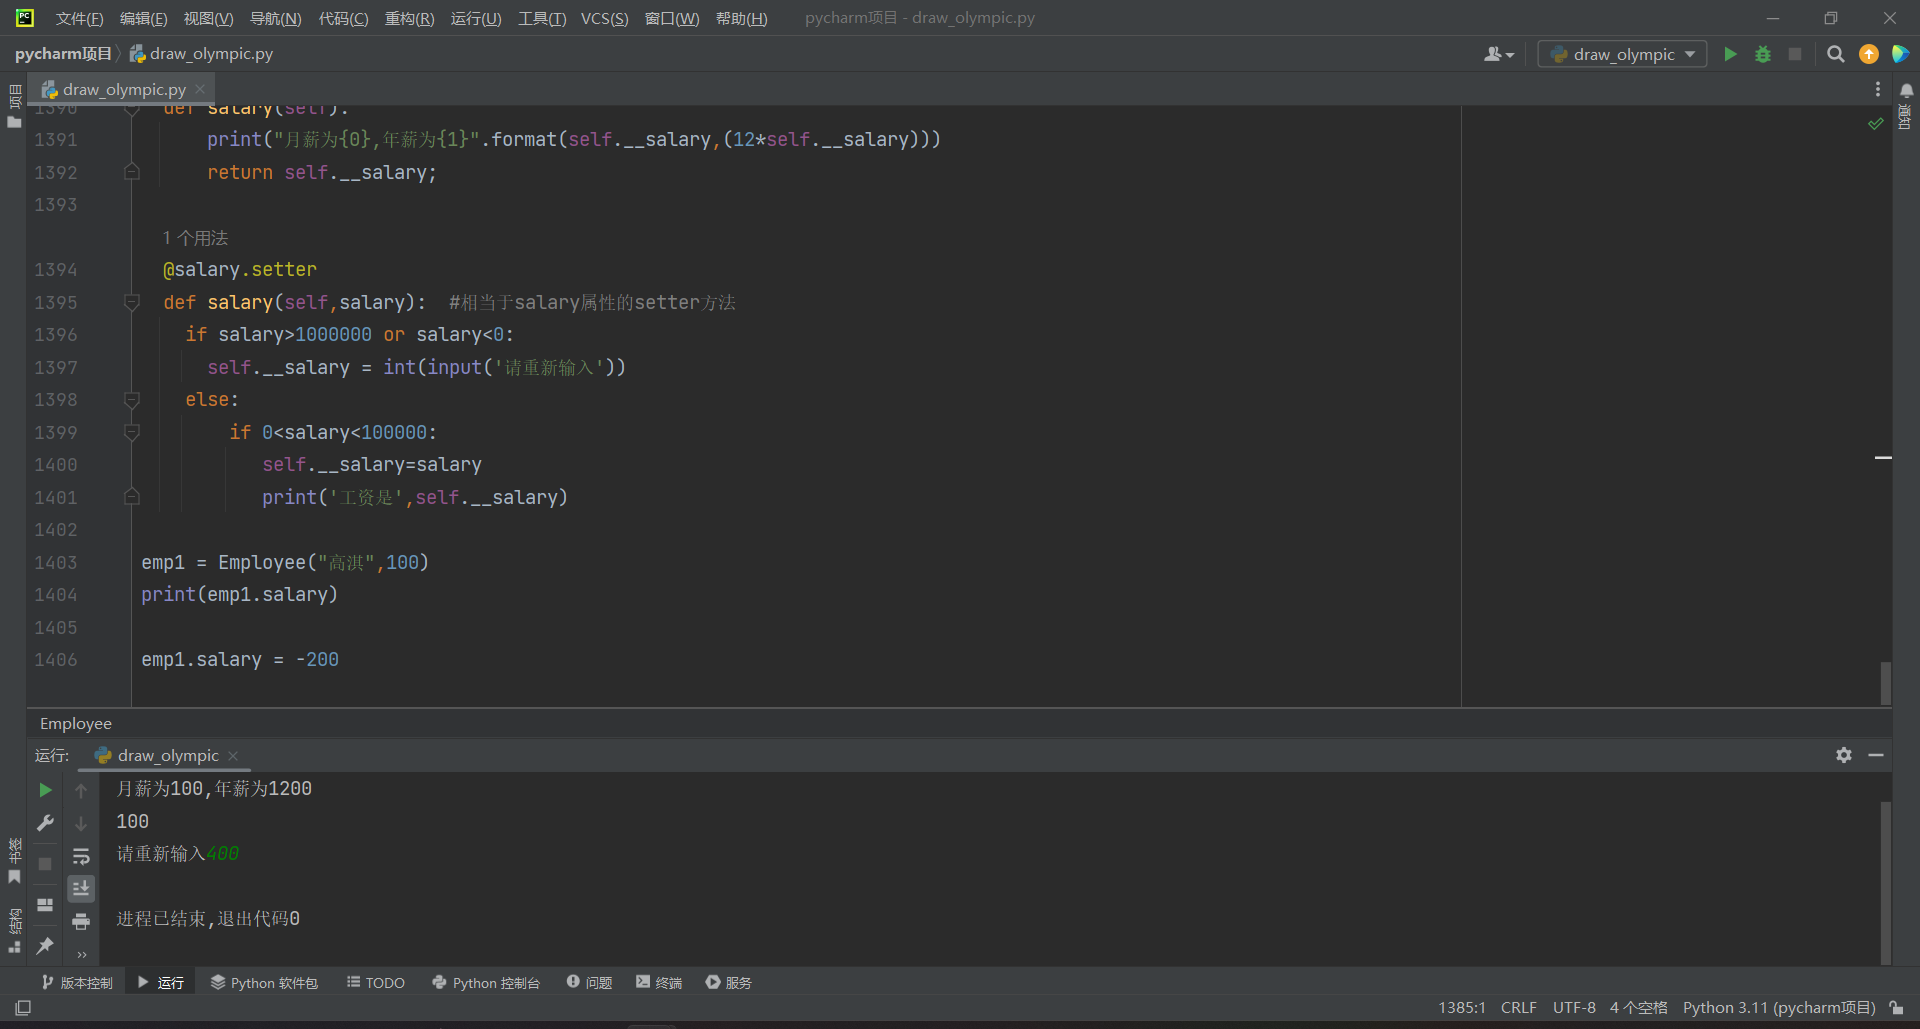Click the '1 个用法' usages hint
The image size is (1920, 1029).
coord(195,238)
